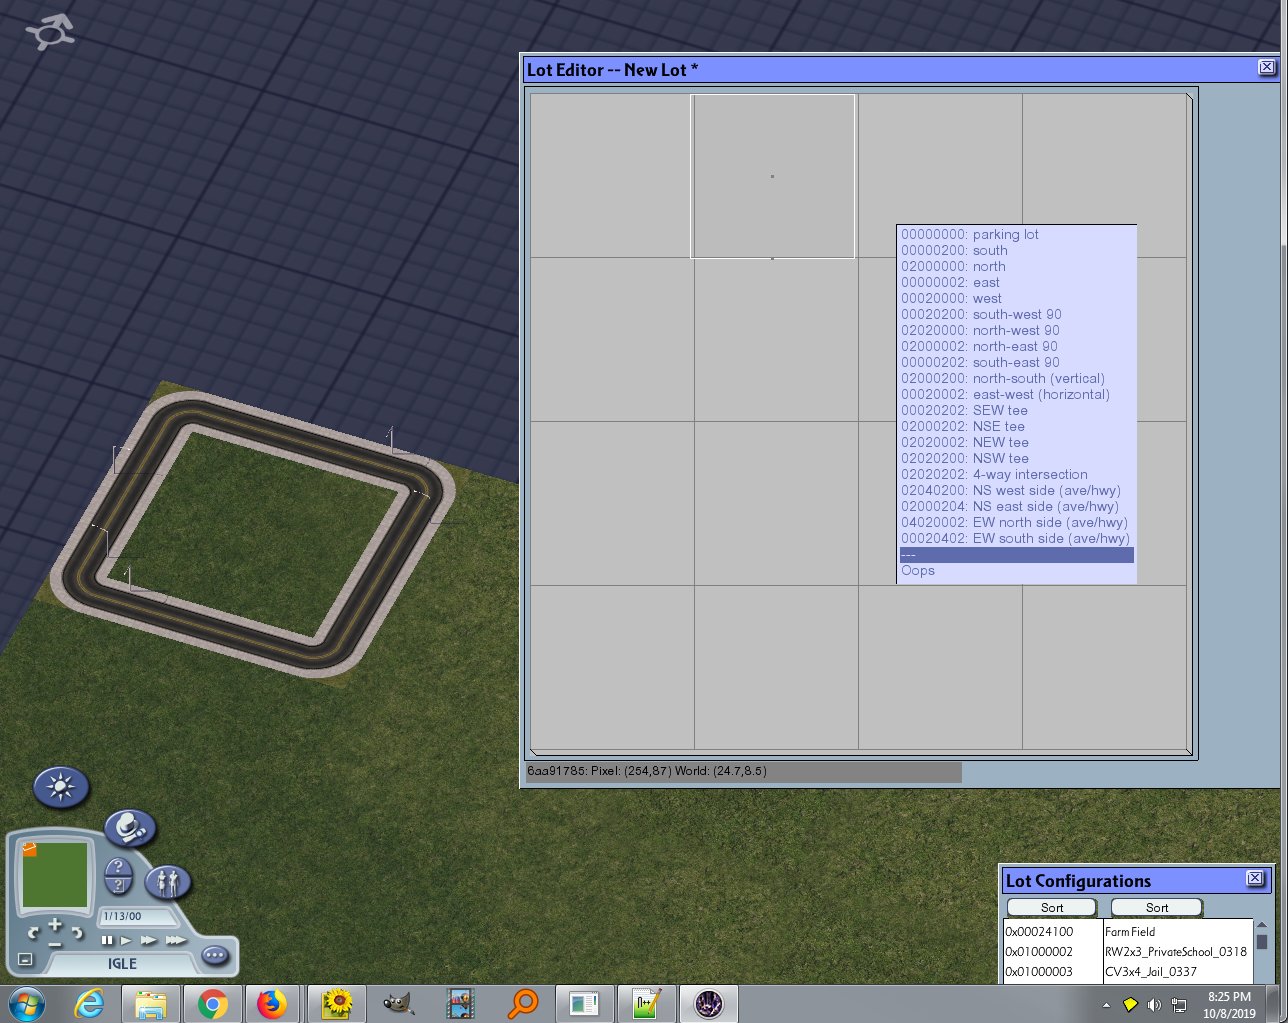The height and width of the screenshot is (1023, 1288).
Task: Rotate view counterclockwise with left arrow
Action: (x=33, y=933)
